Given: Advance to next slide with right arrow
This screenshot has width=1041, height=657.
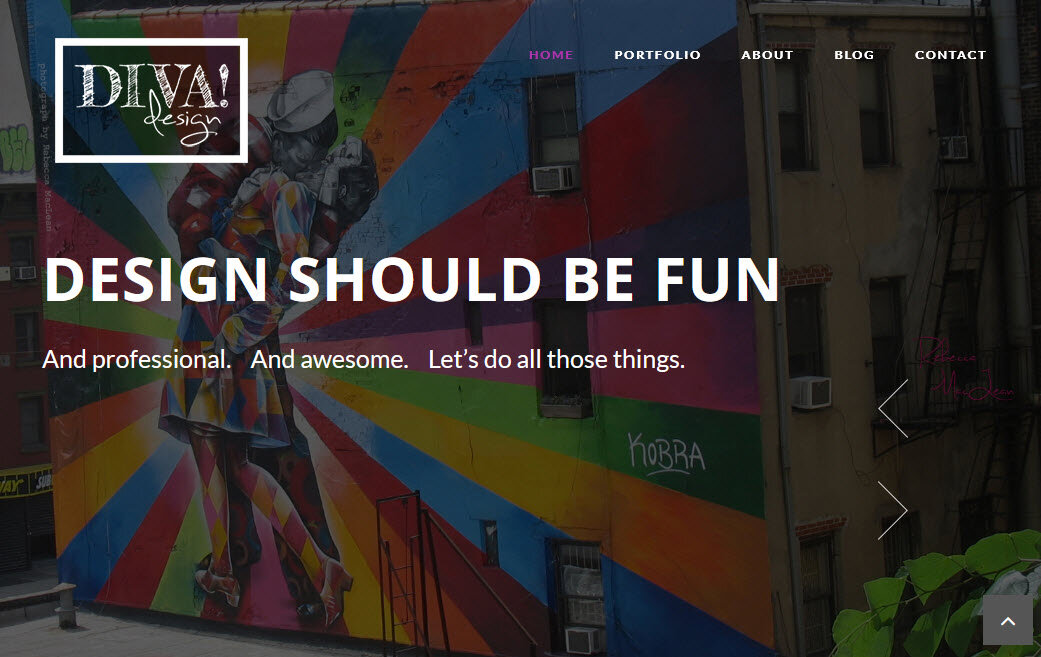Looking at the screenshot, I should pos(893,510).
